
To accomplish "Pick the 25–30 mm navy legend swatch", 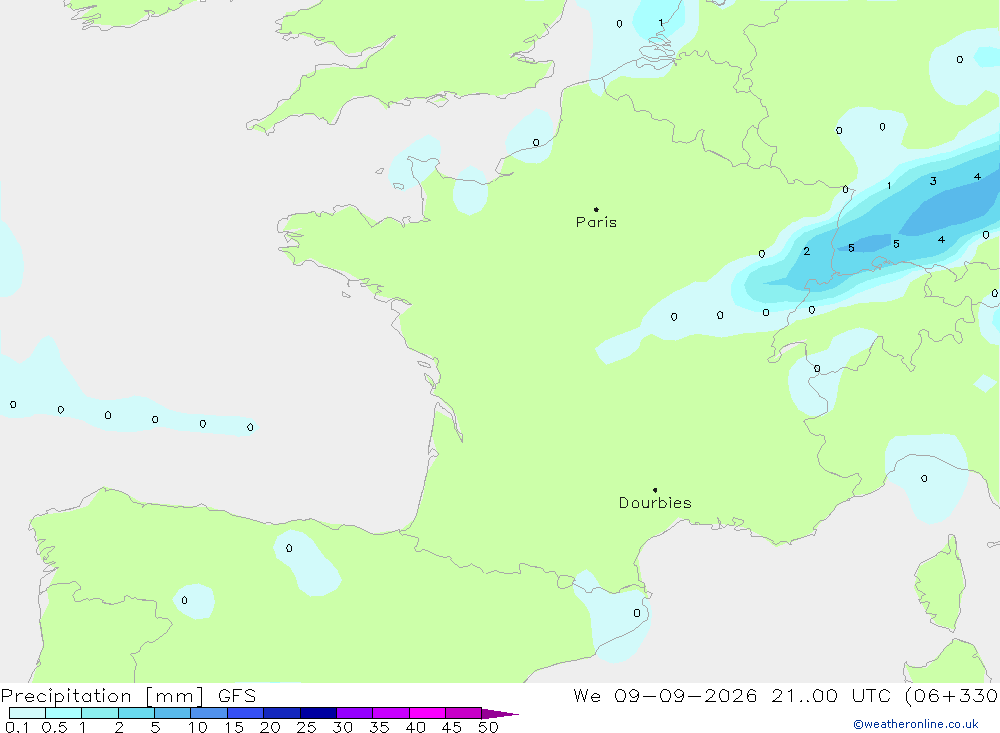I will tap(318, 713).
